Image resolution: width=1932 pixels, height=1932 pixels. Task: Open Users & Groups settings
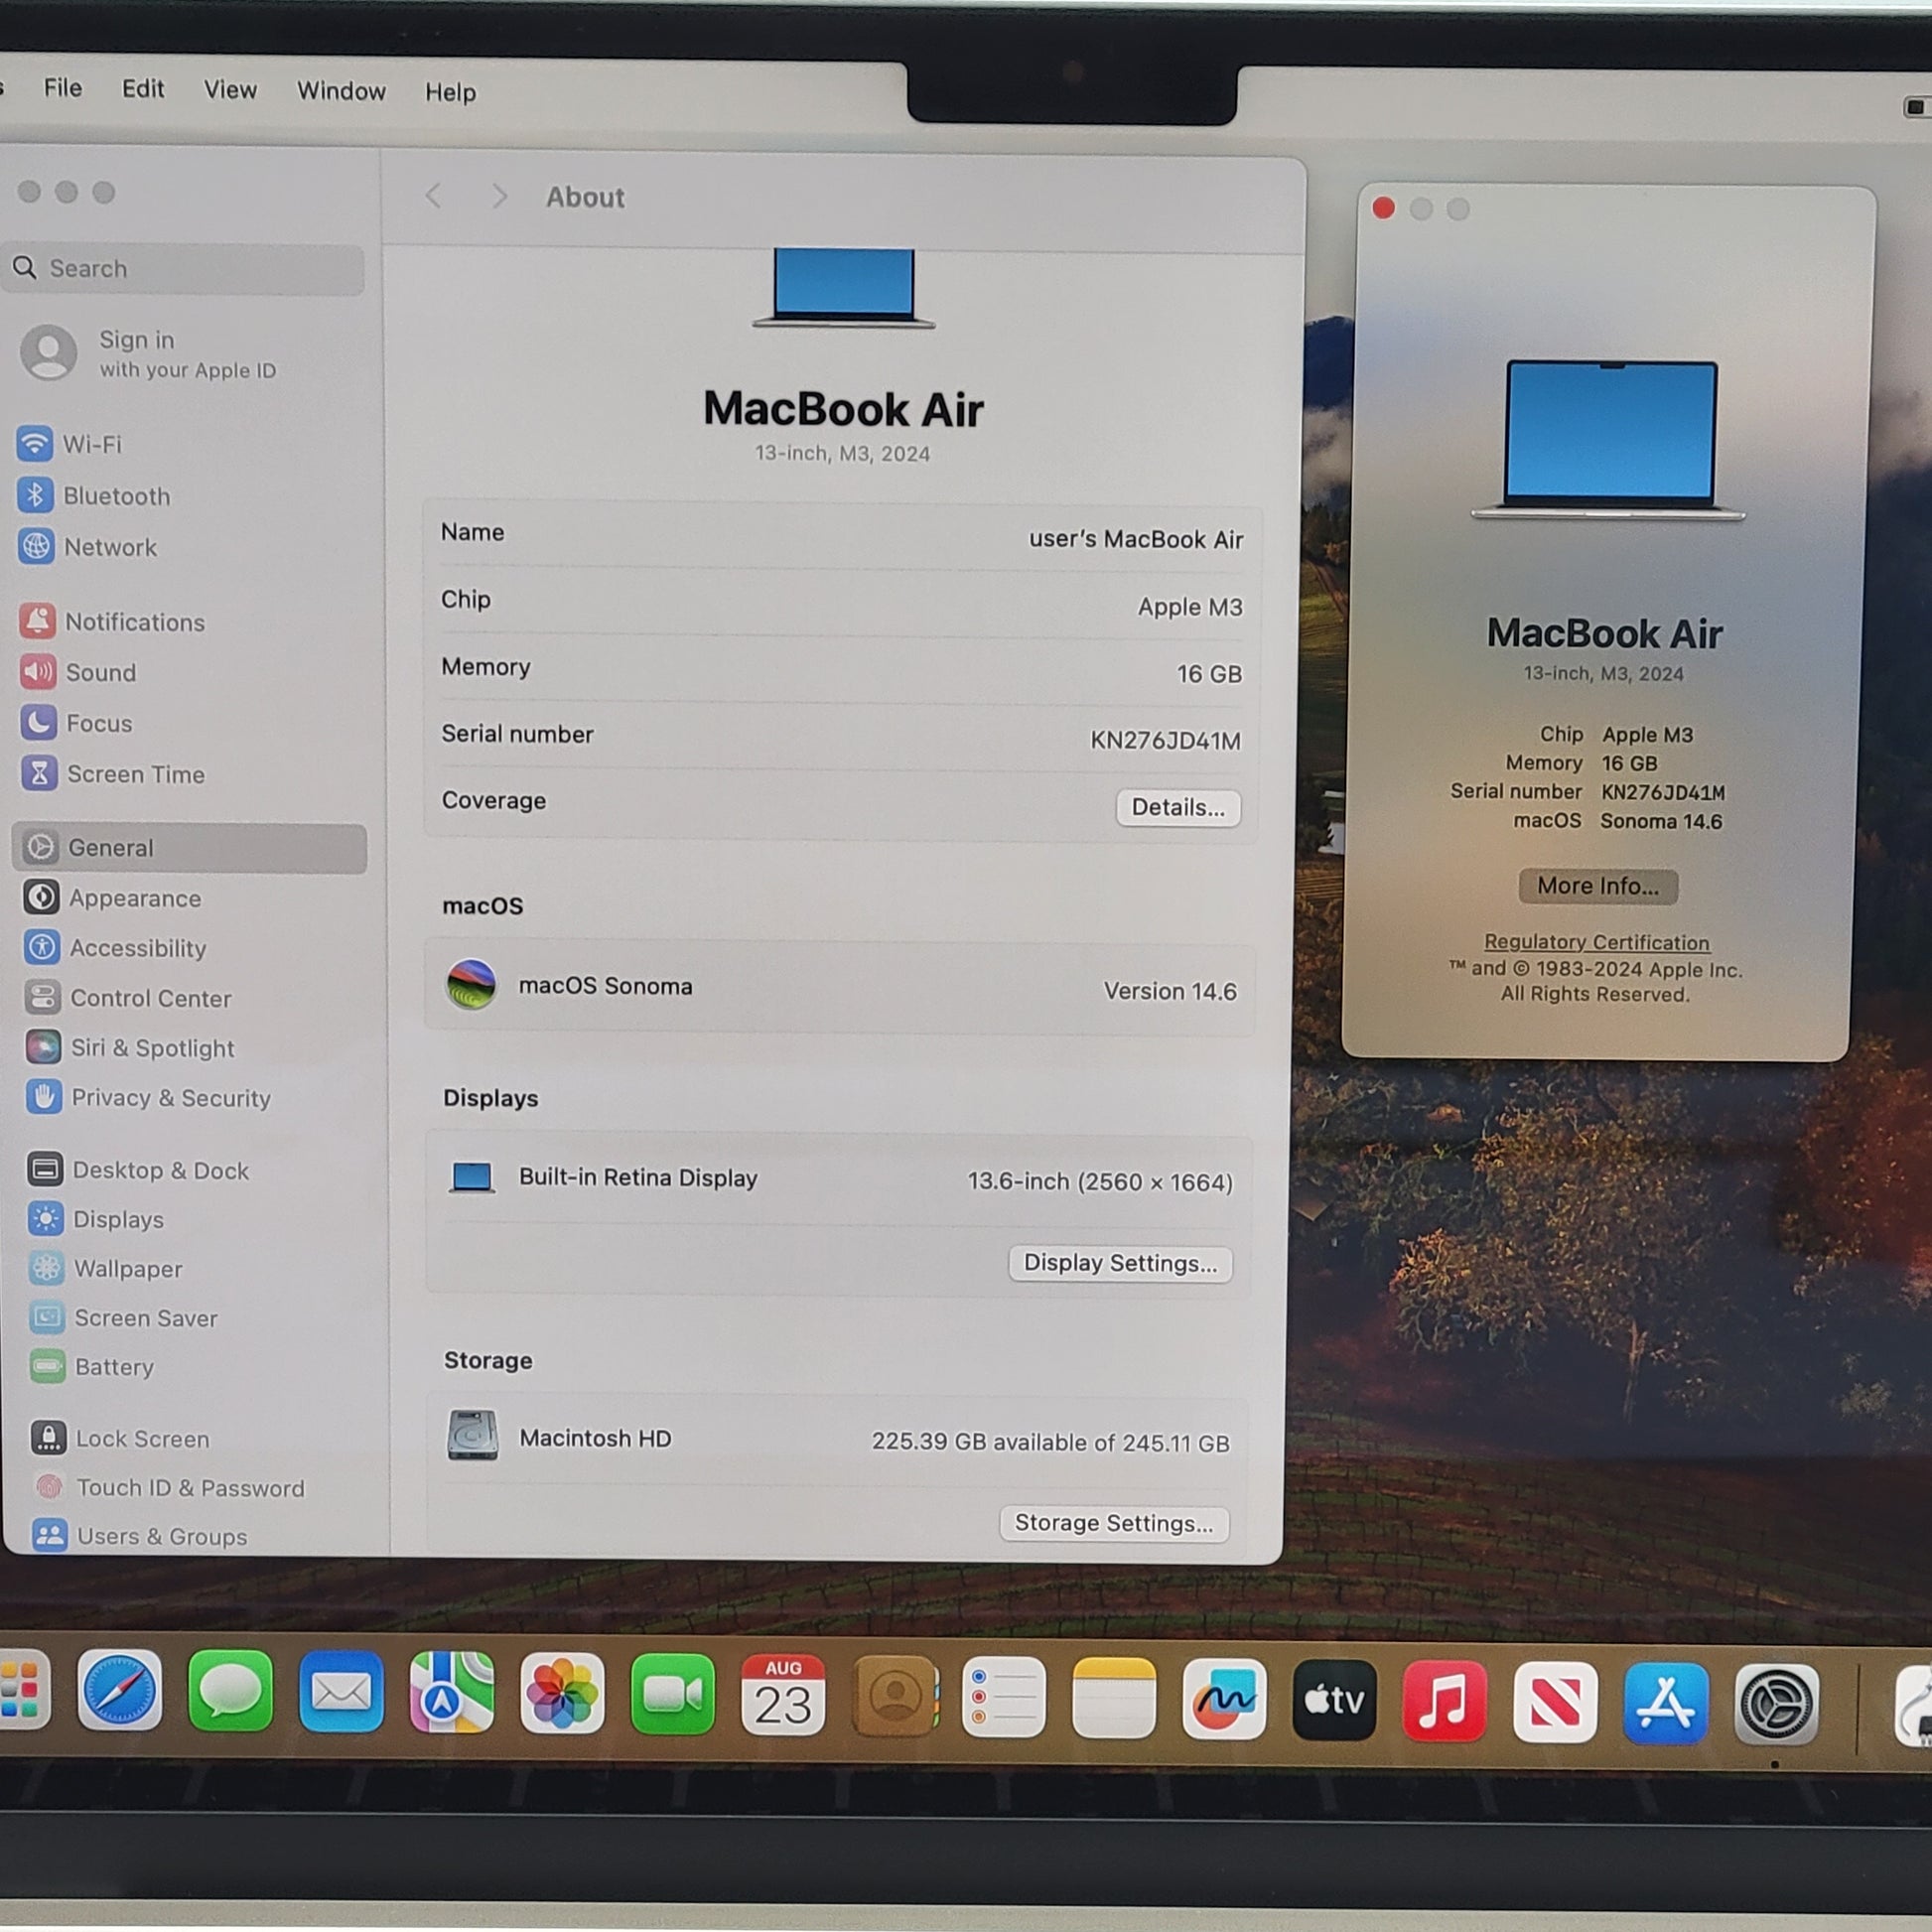pyautogui.click(x=140, y=1536)
